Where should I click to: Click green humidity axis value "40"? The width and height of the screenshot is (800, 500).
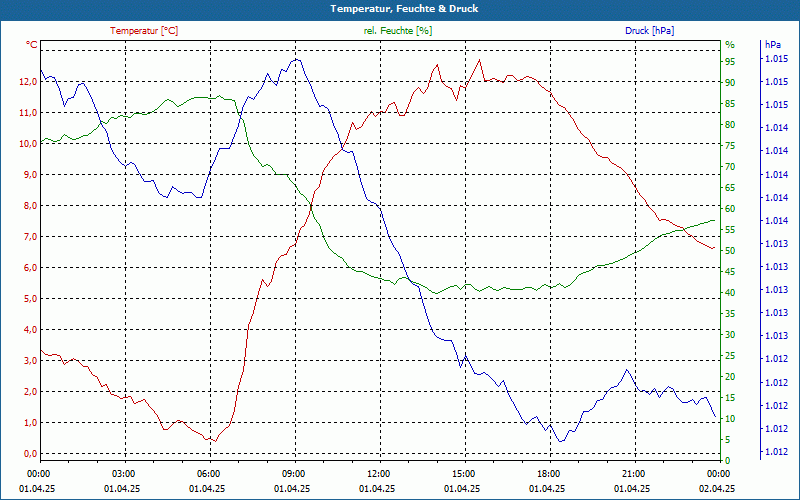tap(730, 293)
